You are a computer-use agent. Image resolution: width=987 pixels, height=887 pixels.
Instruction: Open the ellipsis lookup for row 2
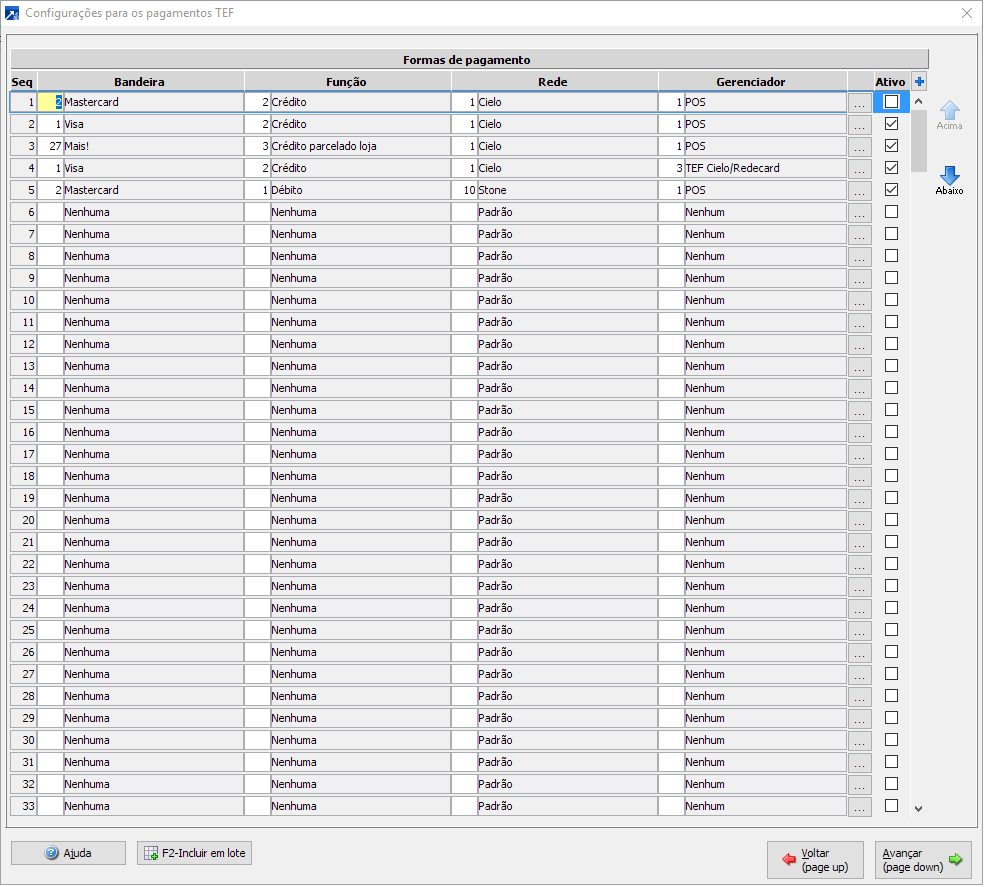coord(859,125)
